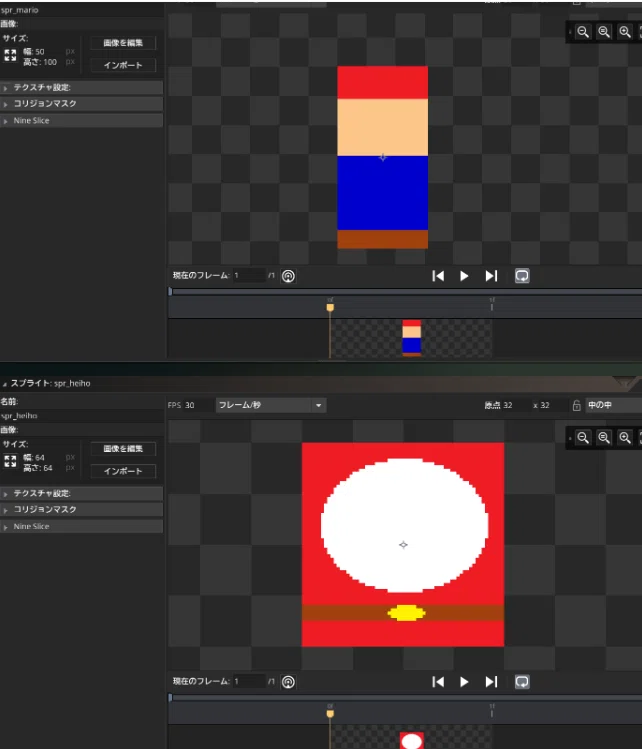Click onion skin icon in spr_mario playback bar

(288, 276)
